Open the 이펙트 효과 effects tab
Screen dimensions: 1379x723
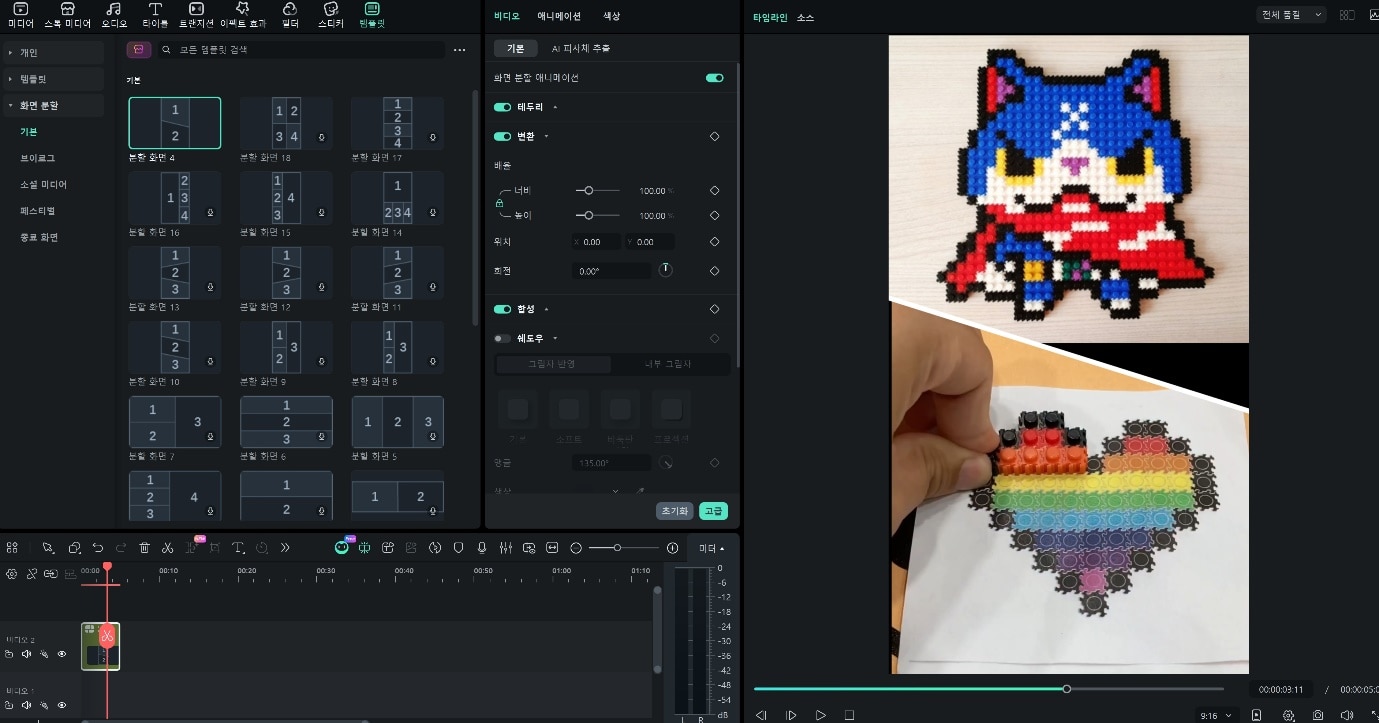(242, 15)
